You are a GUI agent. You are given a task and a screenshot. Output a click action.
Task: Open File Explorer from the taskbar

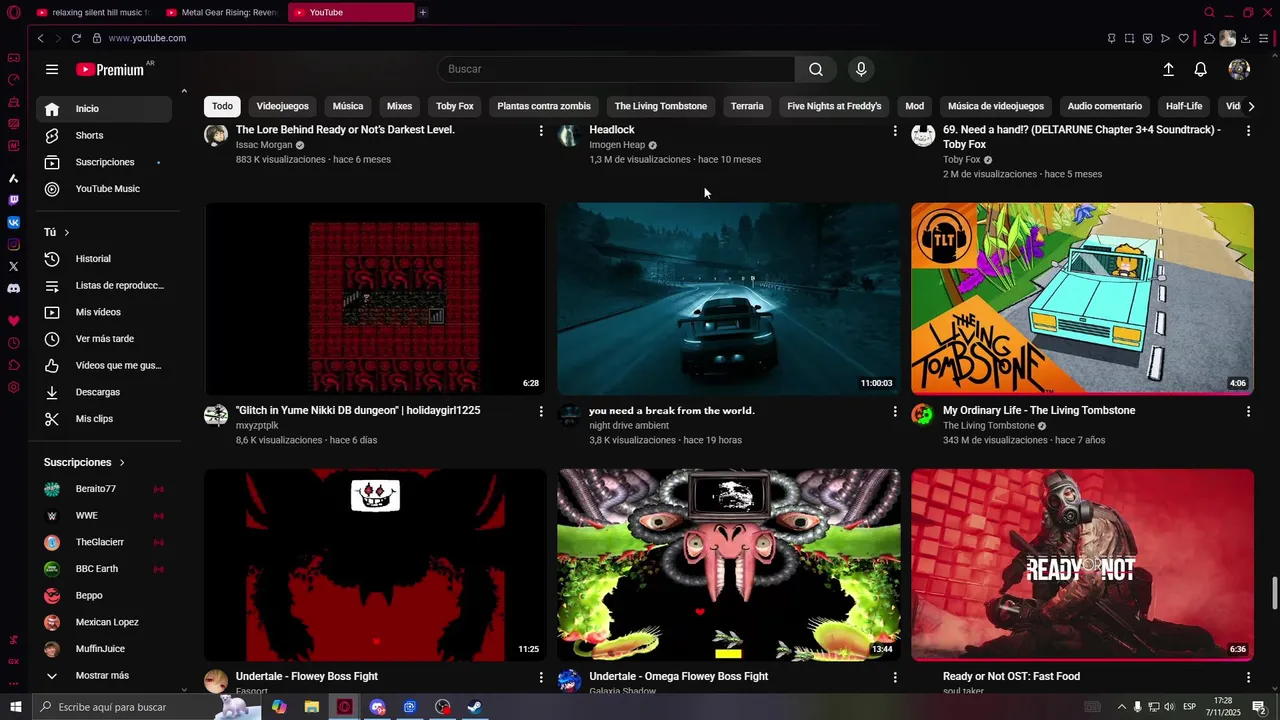[312, 707]
